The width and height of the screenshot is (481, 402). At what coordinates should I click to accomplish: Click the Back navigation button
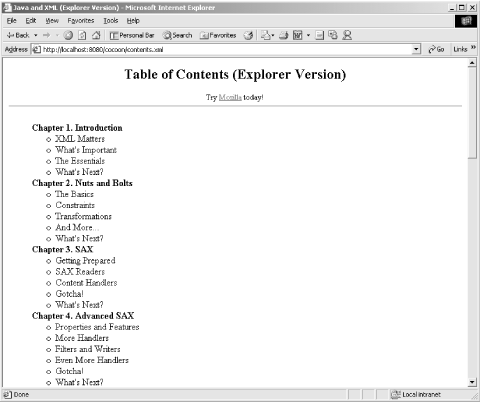point(18,35)
